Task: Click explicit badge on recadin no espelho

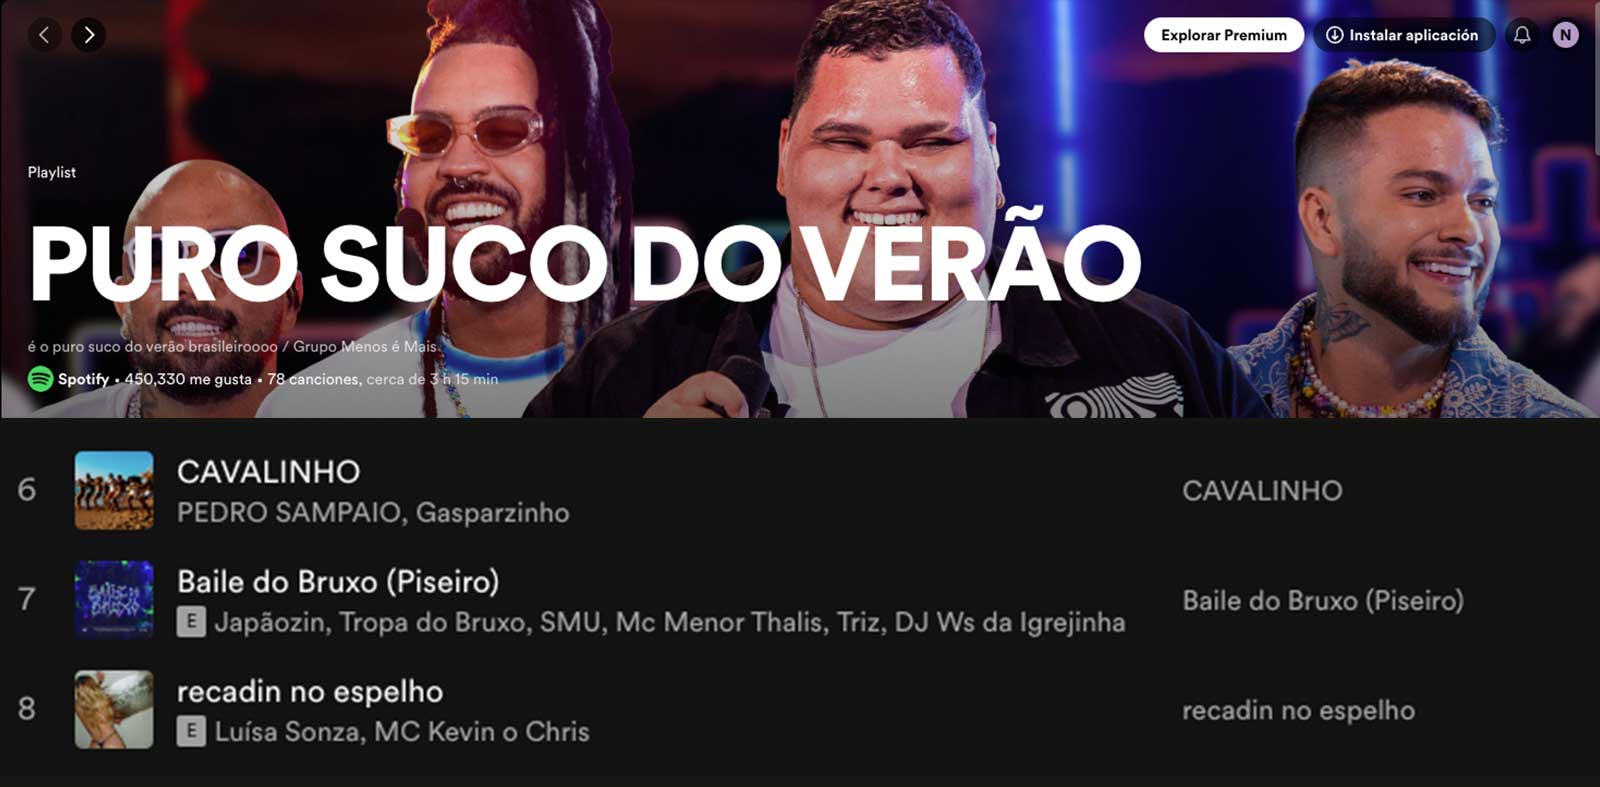Action: [191, 732]
